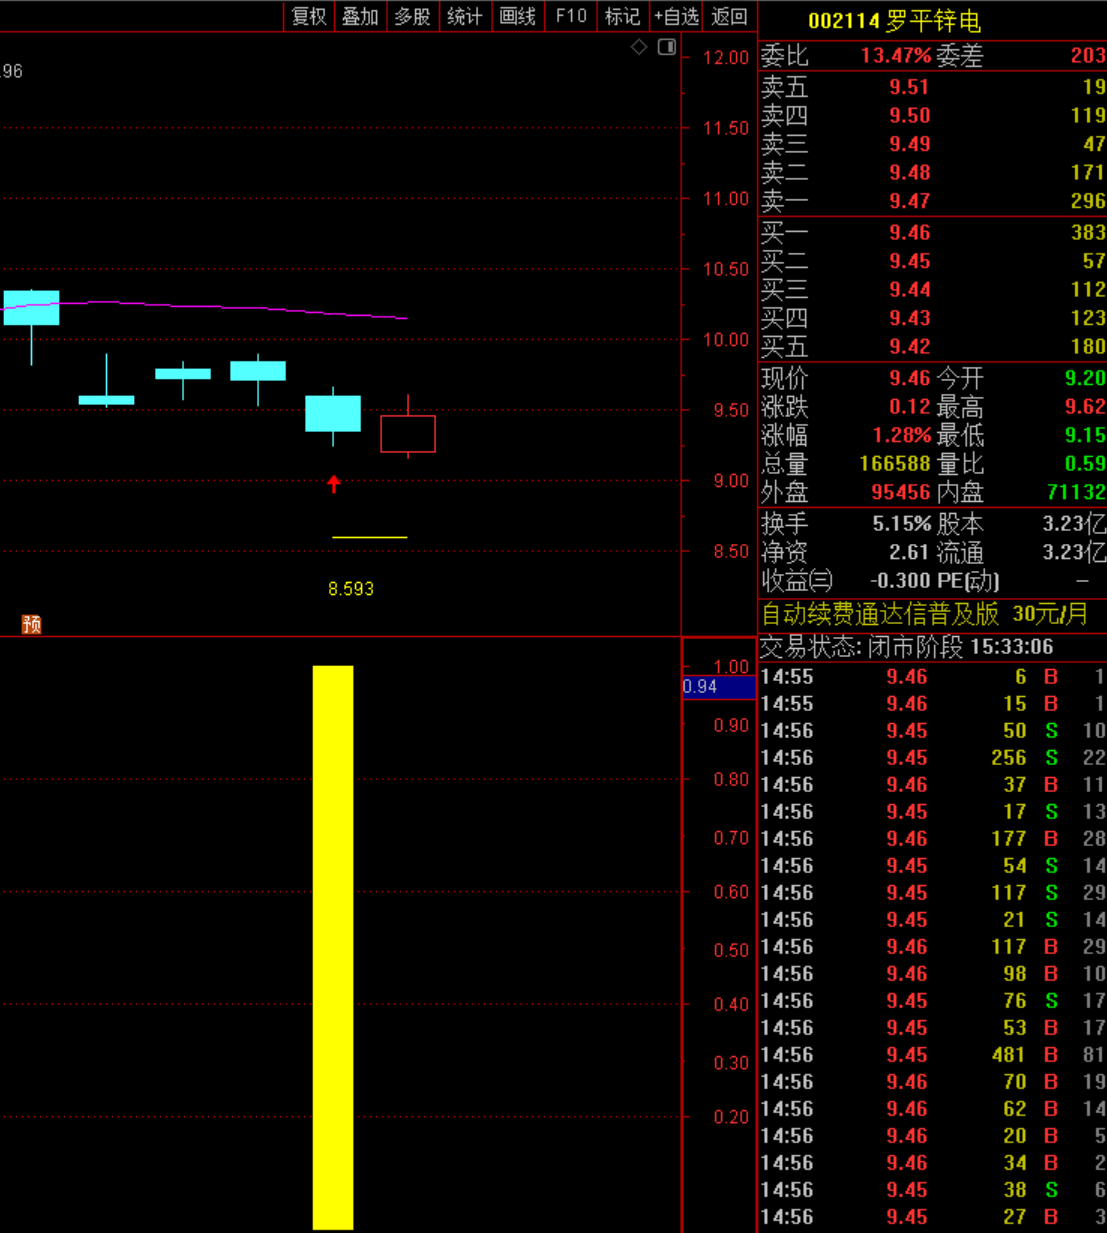
Task: Click the hollow red candlestick
Action: (408, 434)
